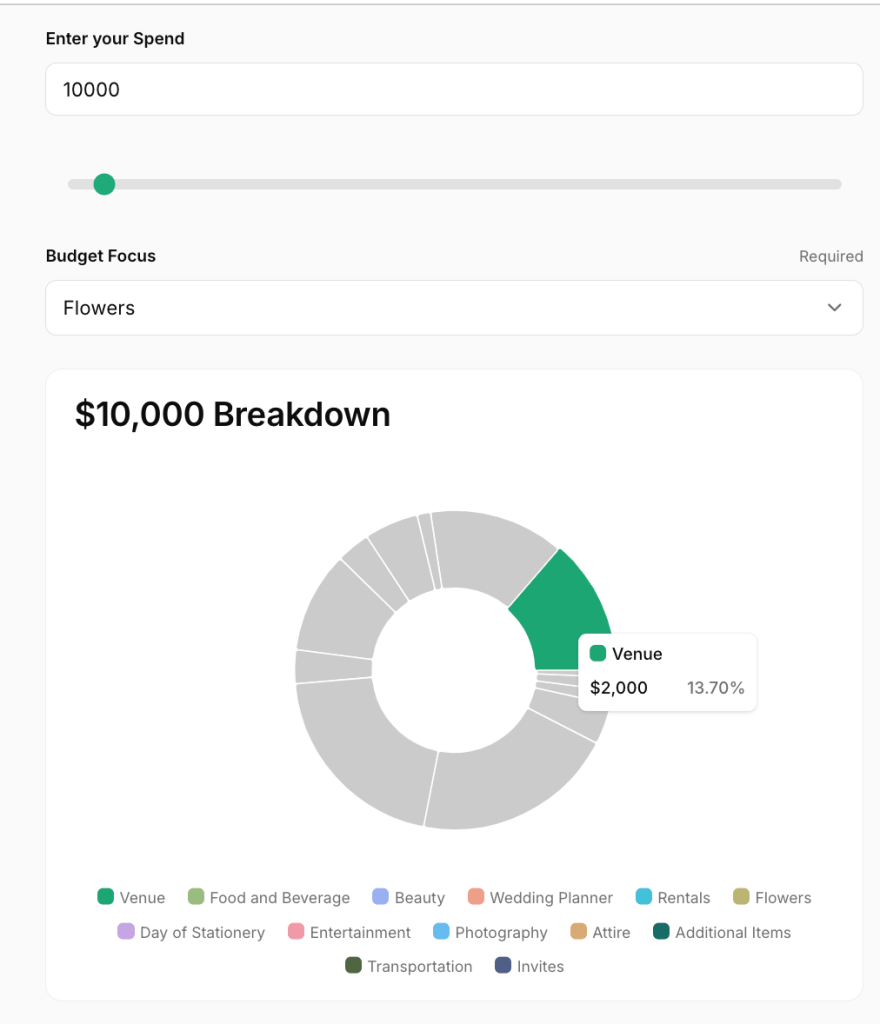Toggle the Venue legend entry off

tap(131, 897)
